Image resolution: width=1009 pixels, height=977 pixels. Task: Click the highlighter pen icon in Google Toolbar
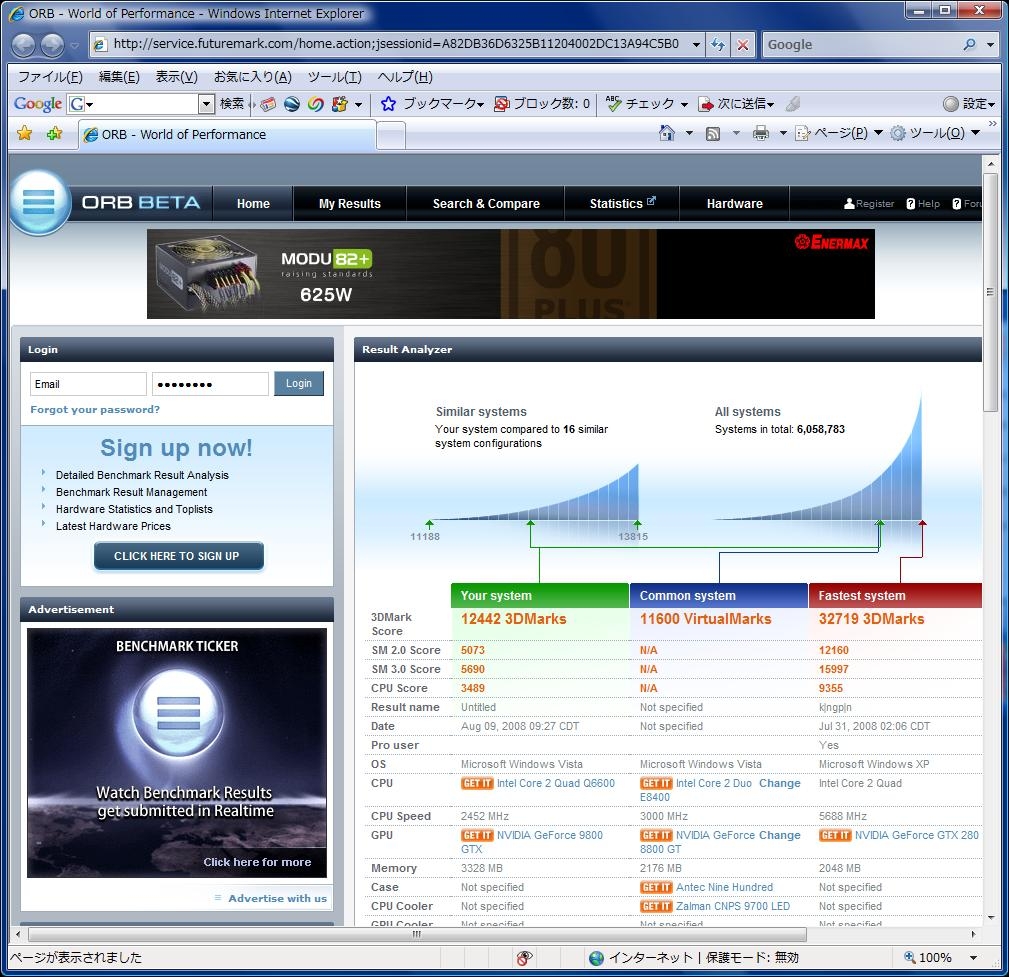tap(793, 104)
